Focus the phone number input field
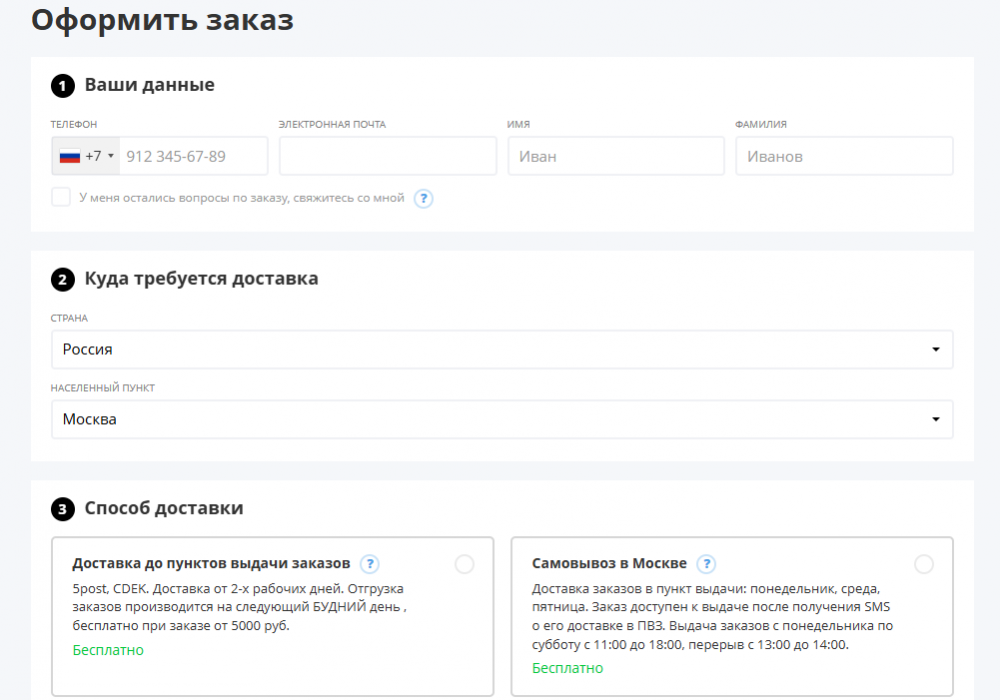 (x=192, y=157)
